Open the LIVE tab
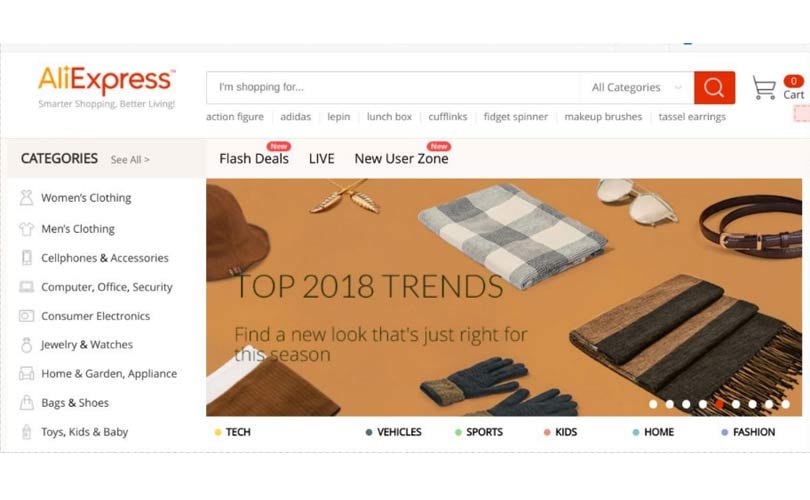 321,159
